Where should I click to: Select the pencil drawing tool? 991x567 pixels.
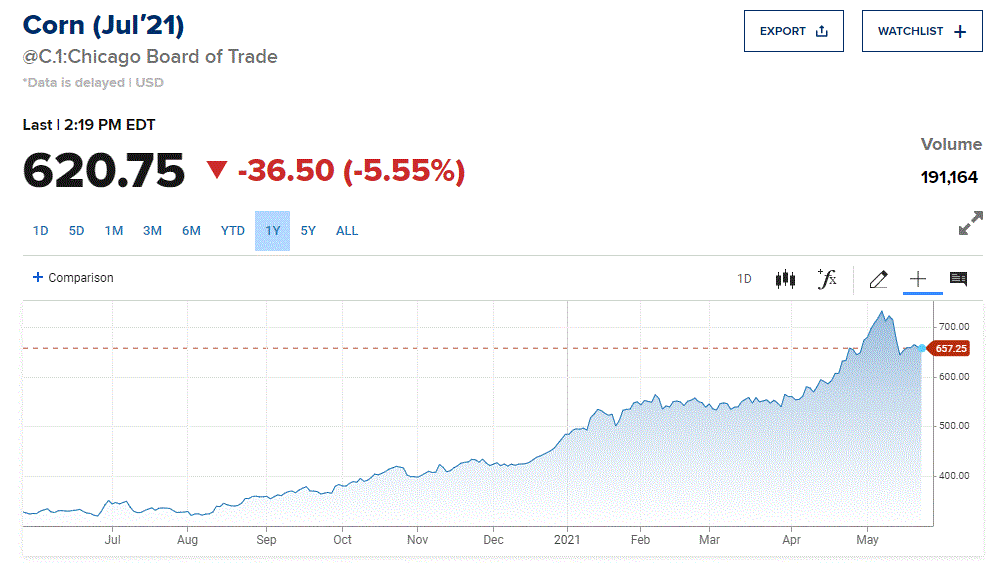[x=878, y=279]
